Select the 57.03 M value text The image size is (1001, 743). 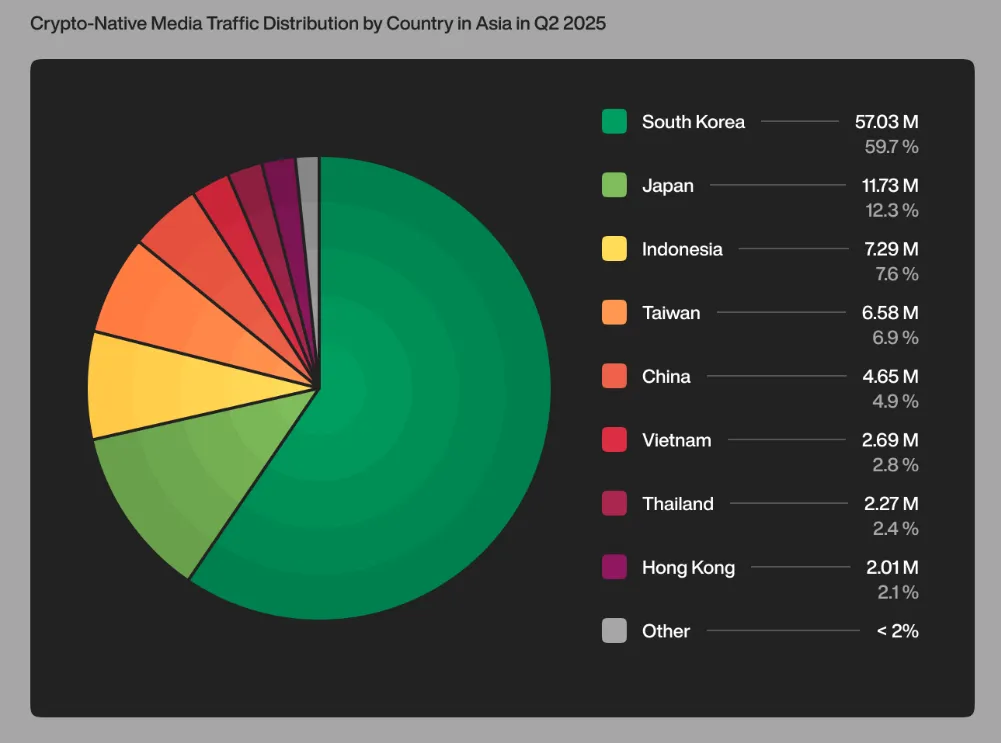click(886, 122)
